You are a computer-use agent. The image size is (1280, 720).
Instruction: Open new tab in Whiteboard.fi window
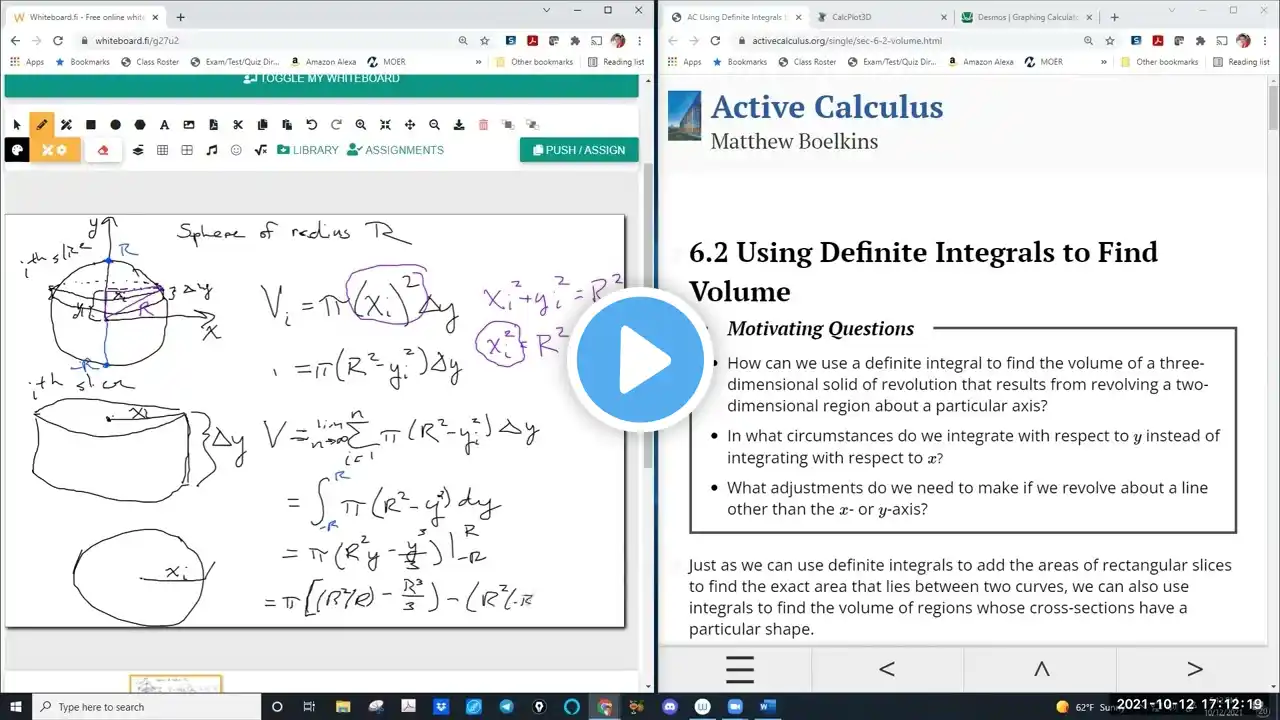[x=180, y=17]
